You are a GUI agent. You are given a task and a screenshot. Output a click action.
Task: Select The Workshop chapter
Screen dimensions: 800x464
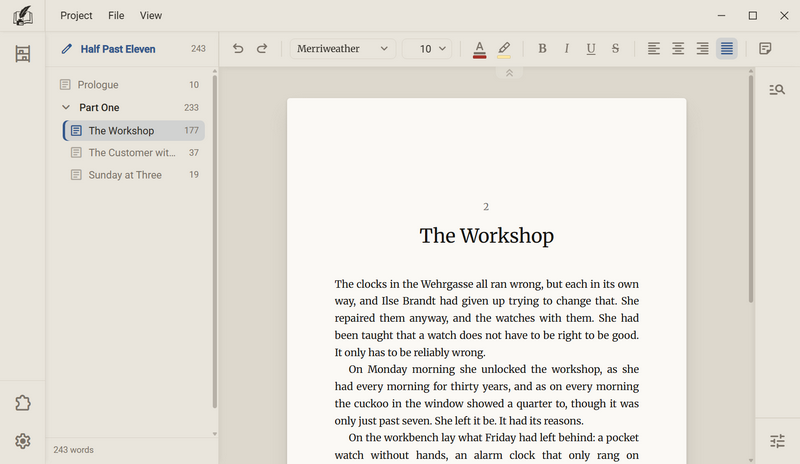[134, 131]
